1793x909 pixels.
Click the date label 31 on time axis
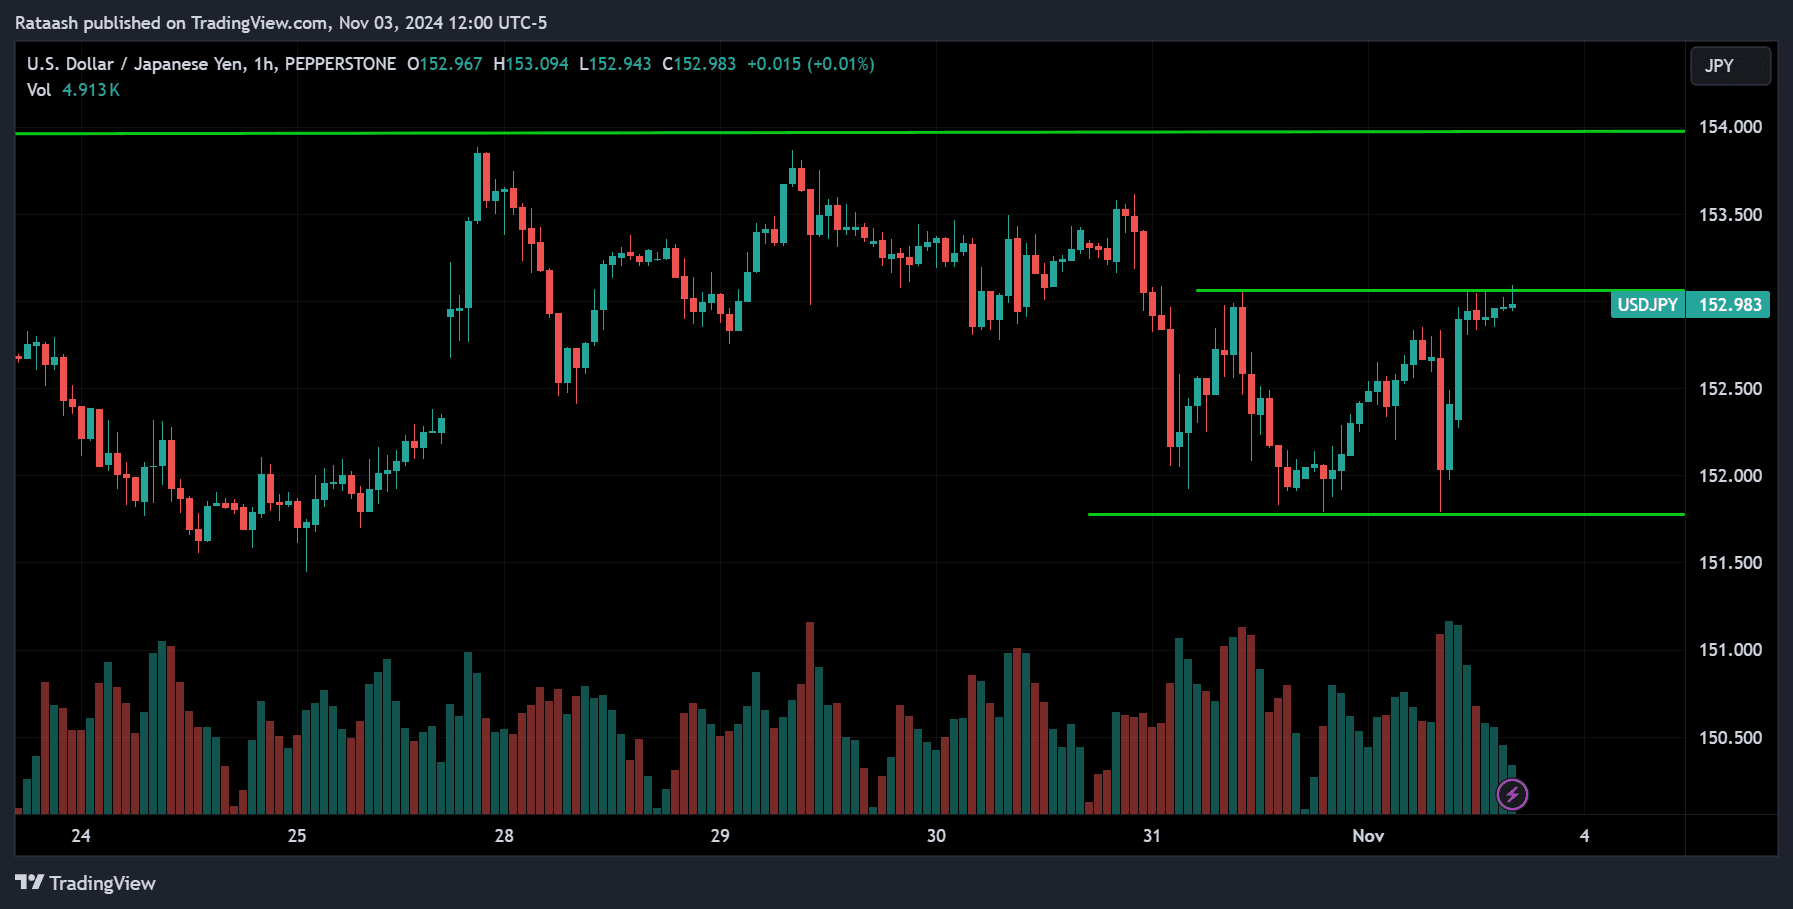[x=1152, y=836]
